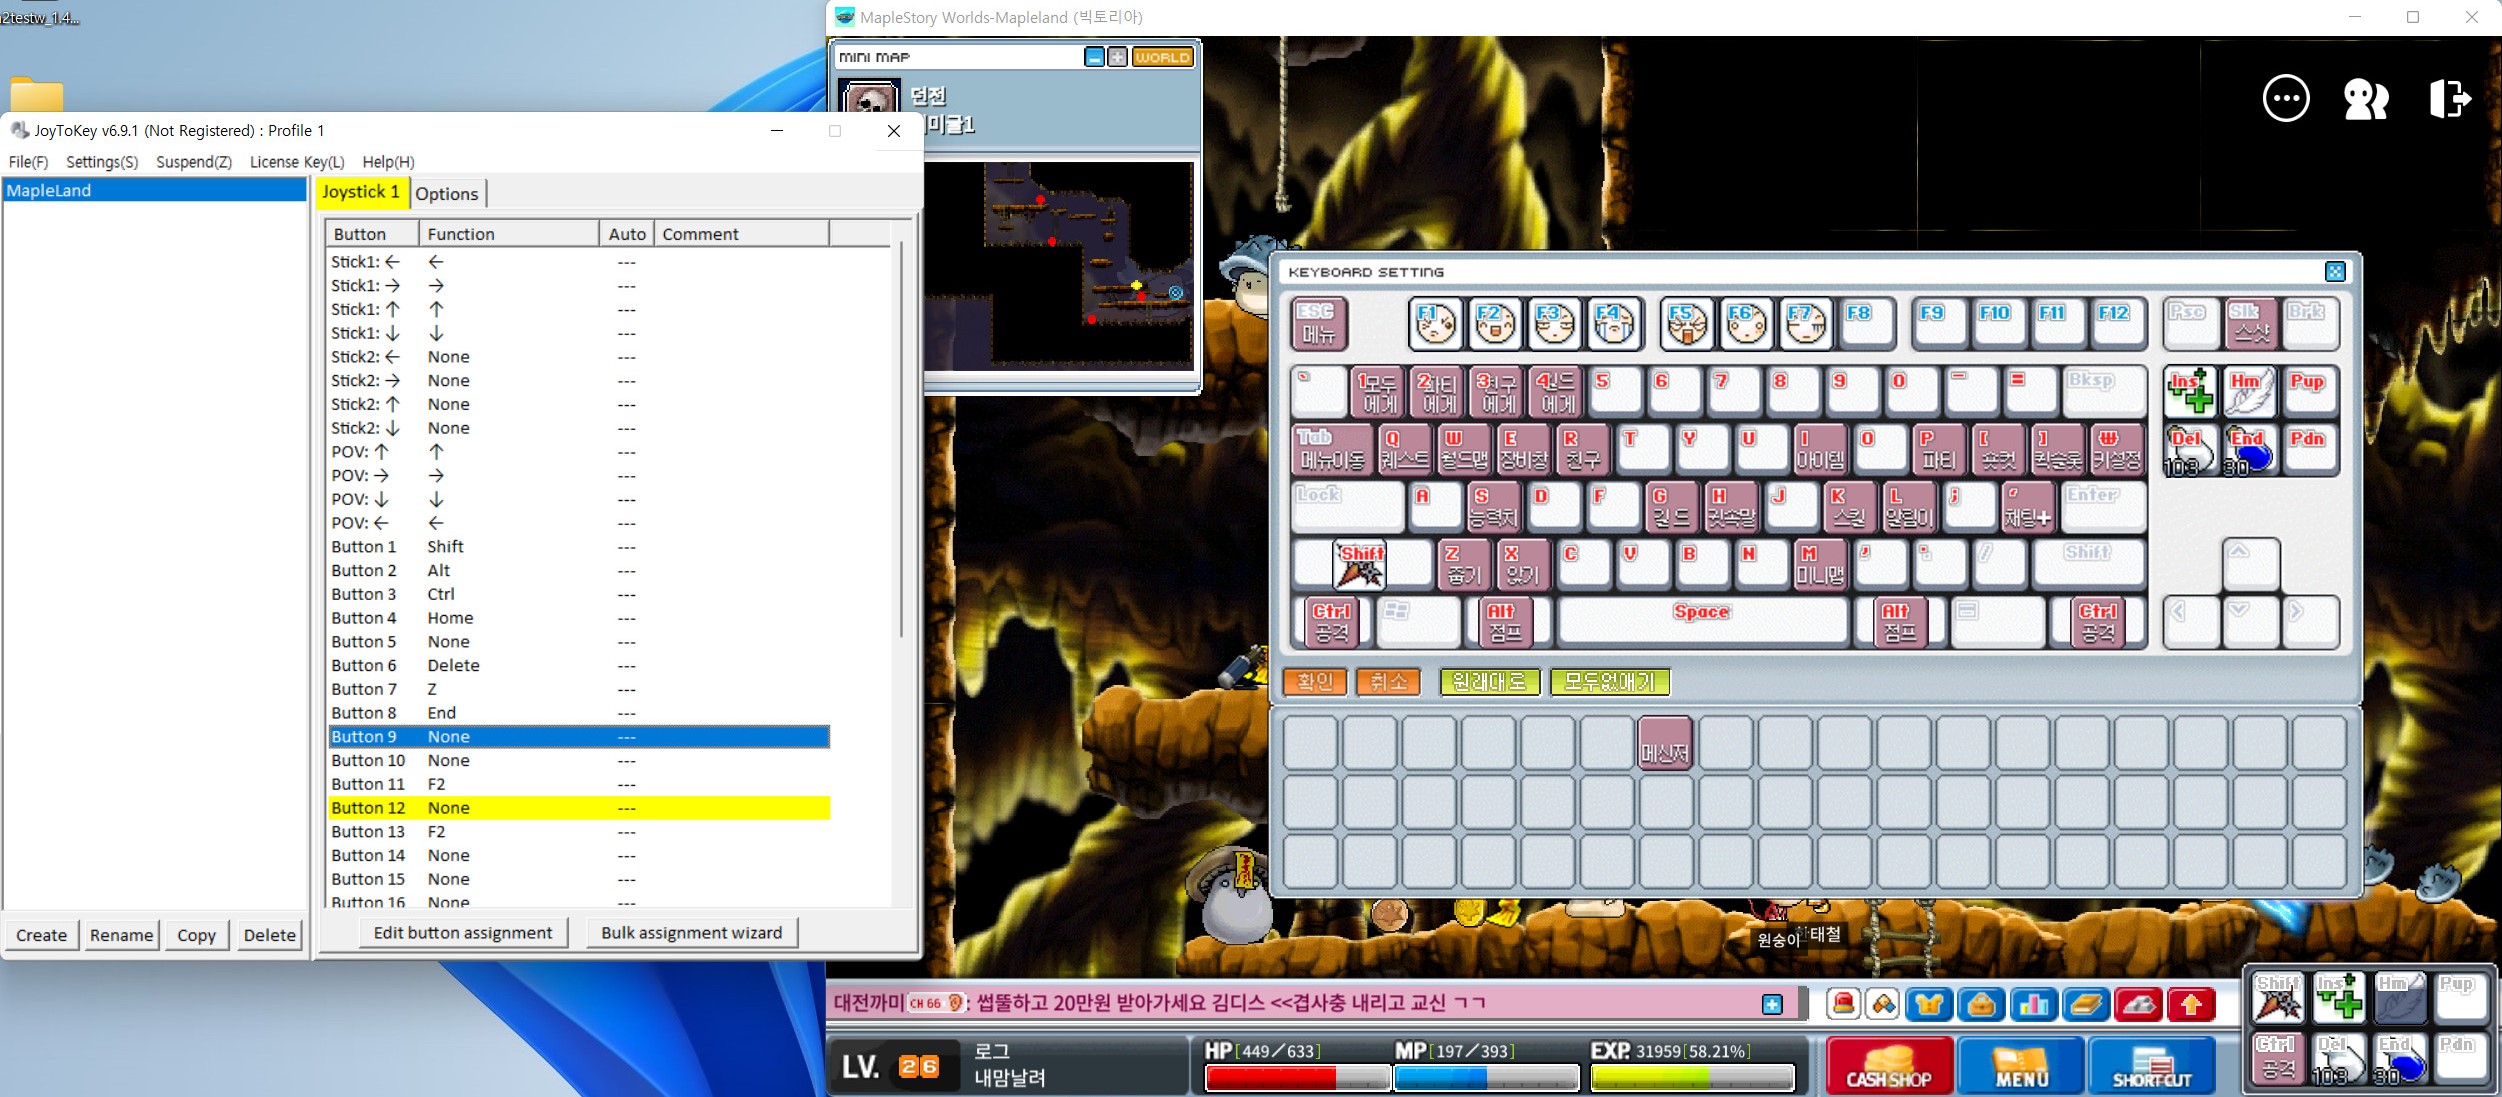Select the Button 12 row highlighted yellow
The height and width of the screenshot is (1097, 2502).
tap(579, 808)
